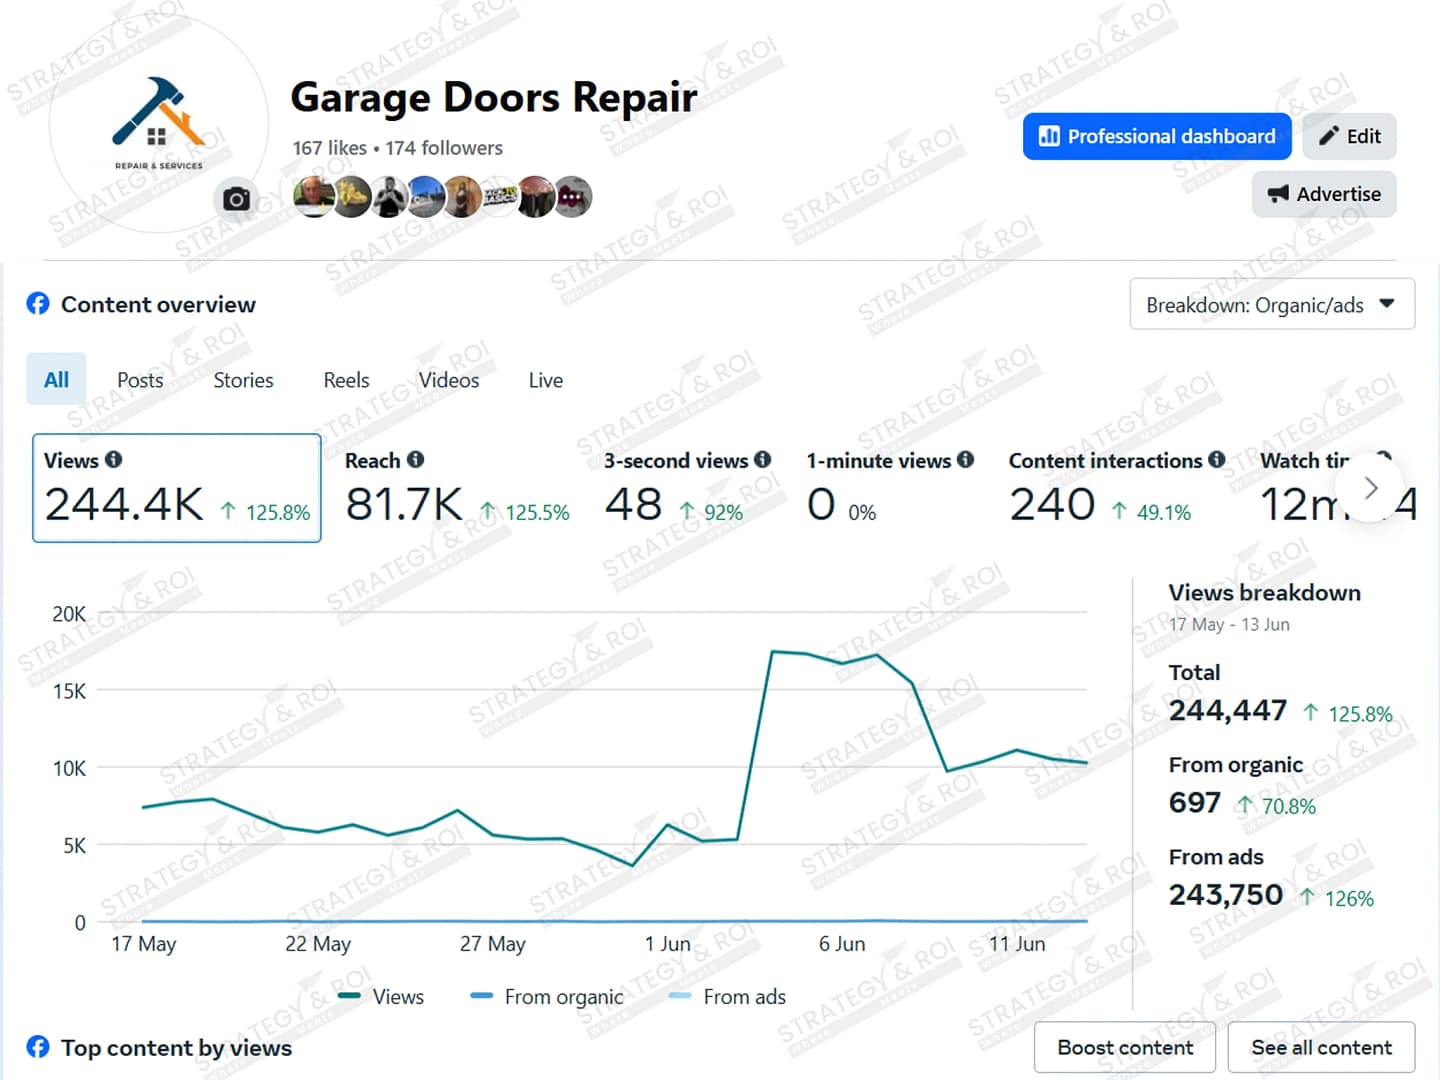The image size is (1440, 1080).
Task: Click the camera icon on profile picture
Action: (236, 199)
